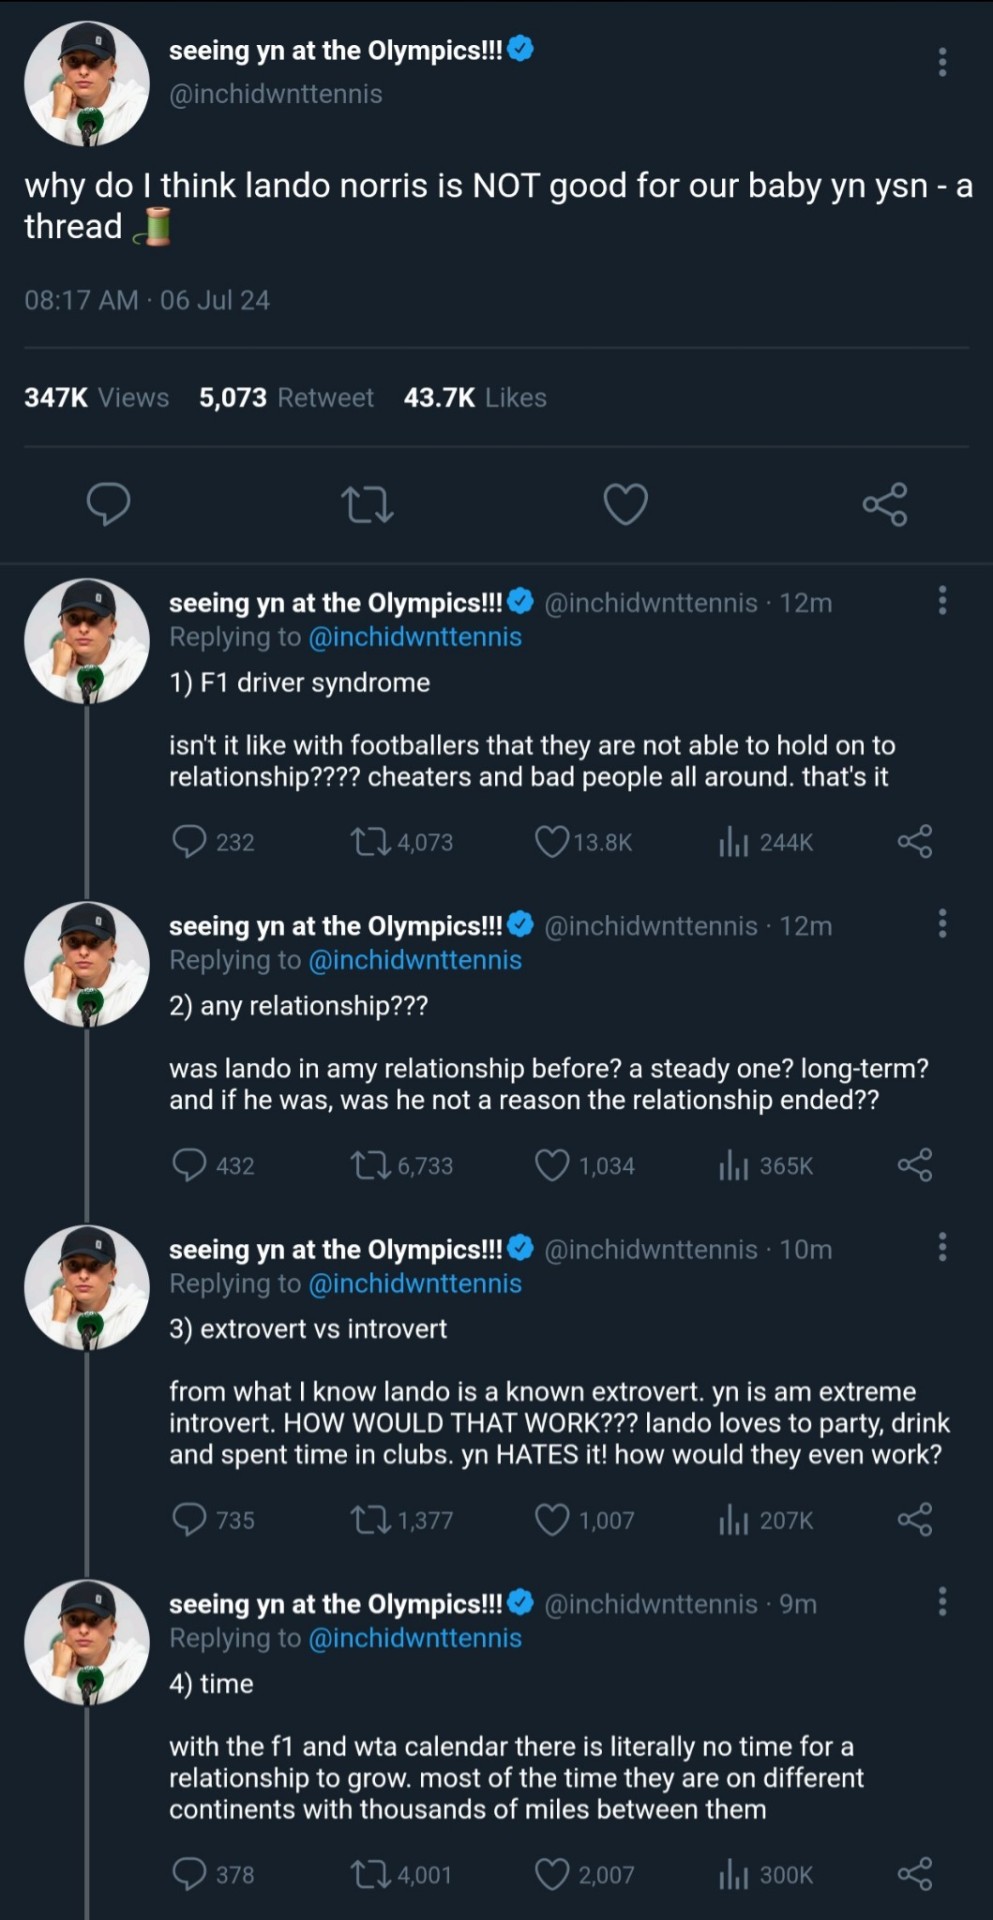The image size is (993, 1920).
Task: Share the extrovert vs introvert reply
Action: 914,1520
